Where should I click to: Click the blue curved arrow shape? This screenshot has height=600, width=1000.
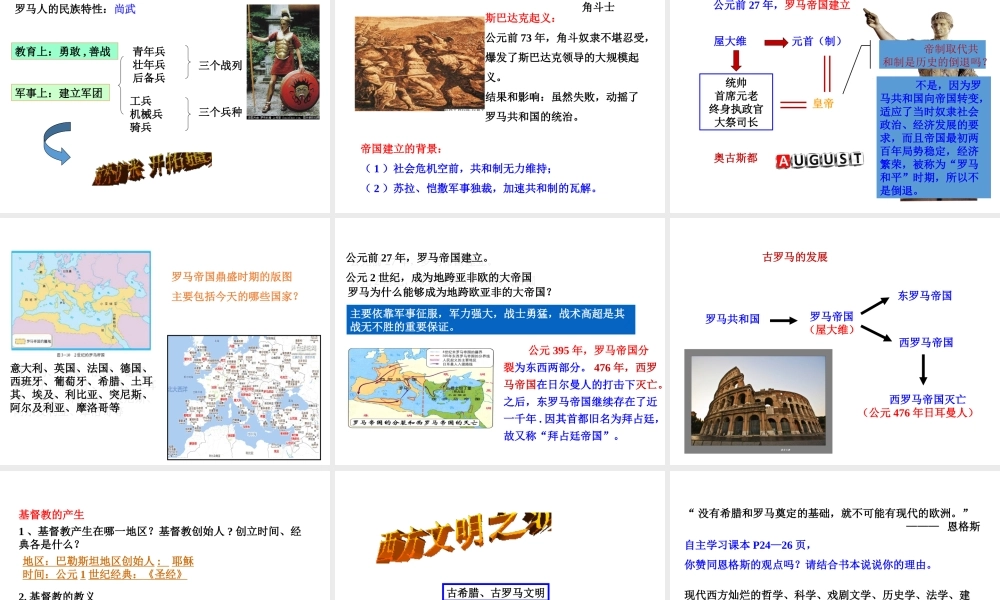(x=57, y=143)
